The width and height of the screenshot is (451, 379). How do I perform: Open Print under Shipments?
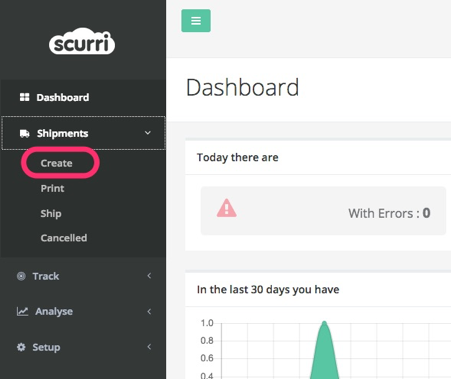click(52, 188)
